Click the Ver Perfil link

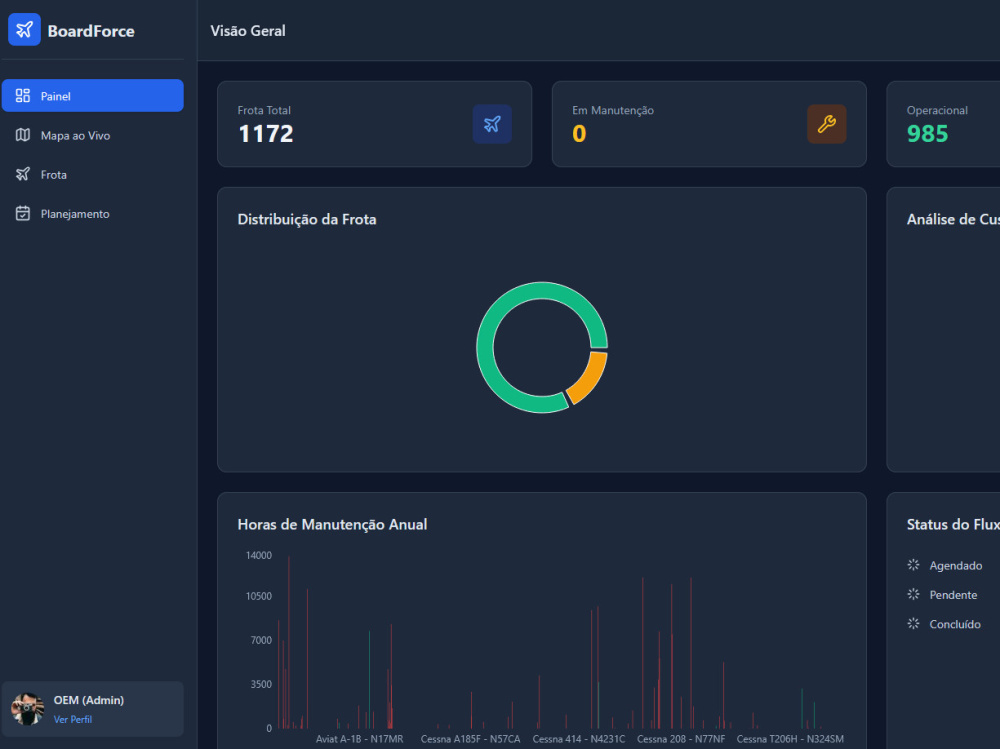pos(73,719)
